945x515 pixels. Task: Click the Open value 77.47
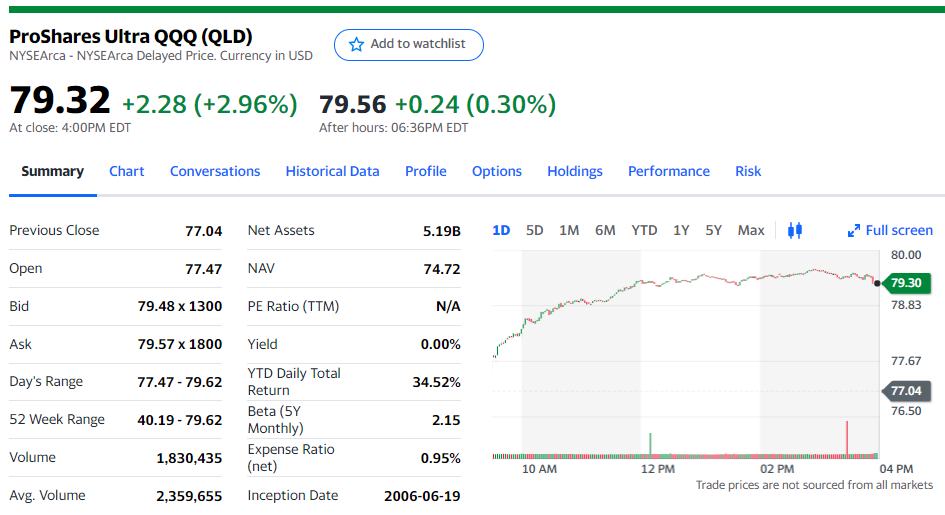pyautogui.click(x=204, y=269)
